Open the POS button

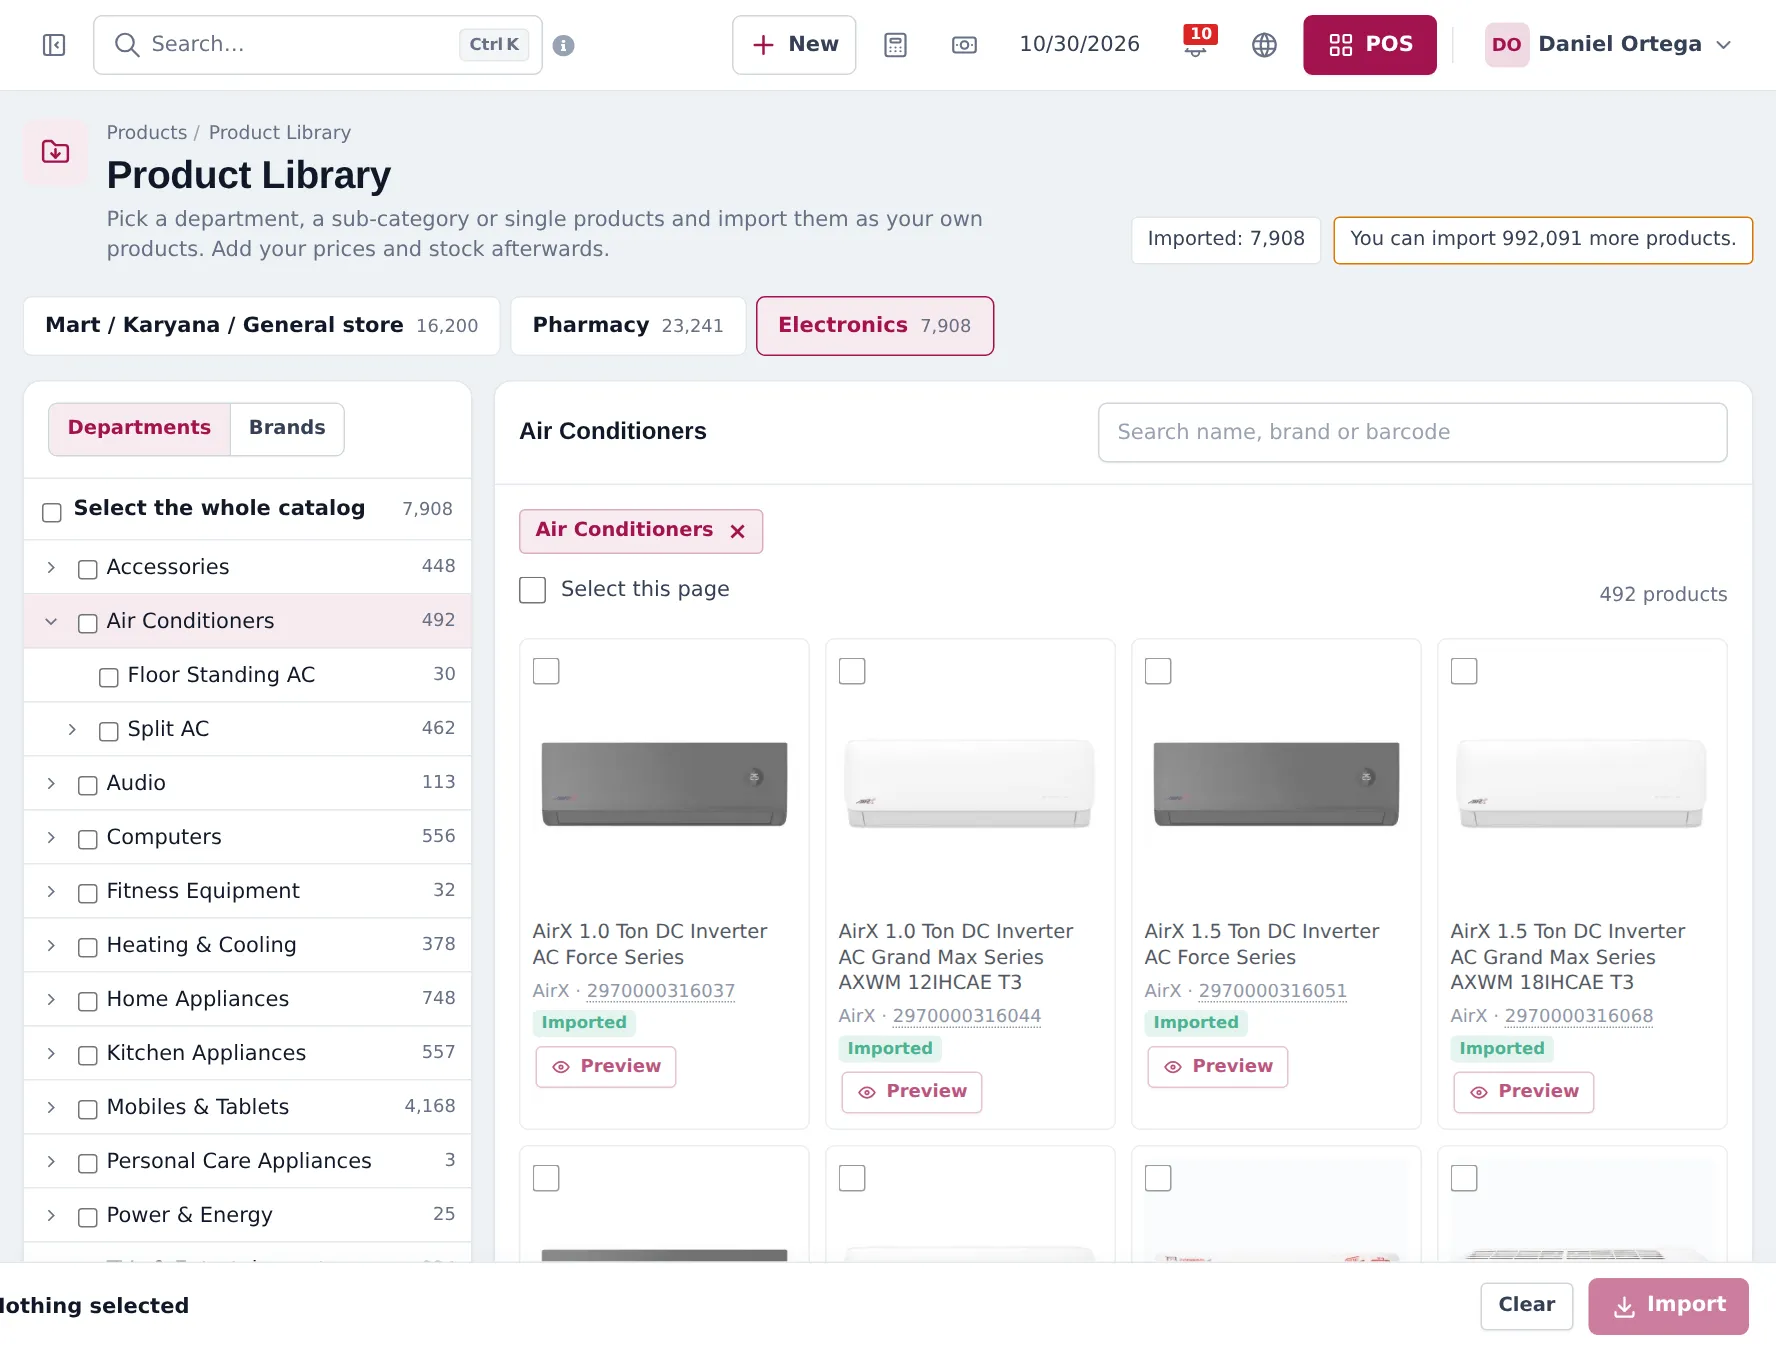click(x=1370, y=45)
